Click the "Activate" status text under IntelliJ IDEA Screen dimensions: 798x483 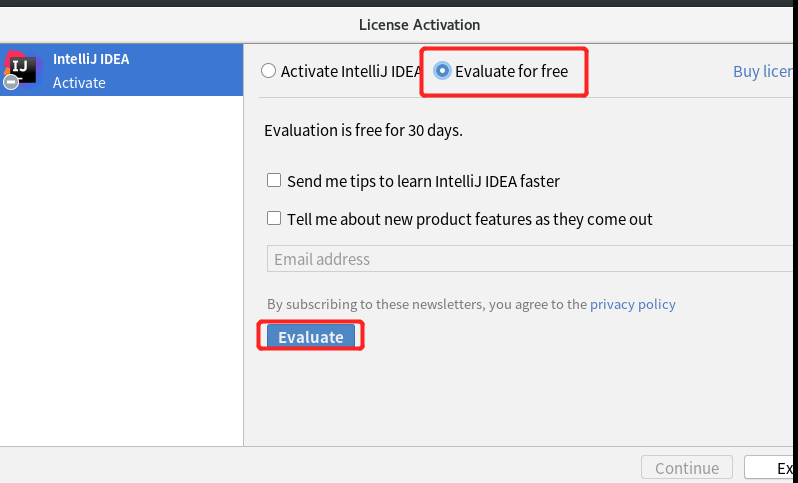(79, 83)
